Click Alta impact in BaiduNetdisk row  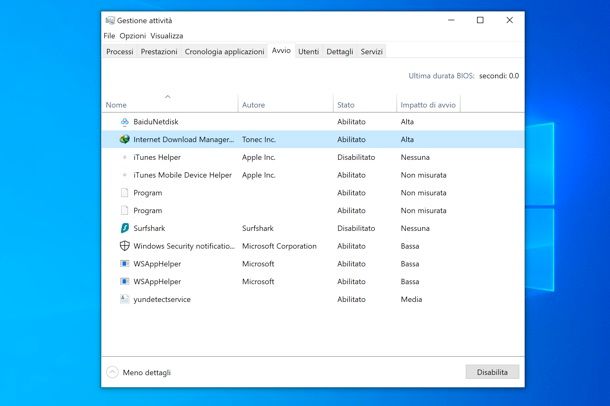click(407, 122)
